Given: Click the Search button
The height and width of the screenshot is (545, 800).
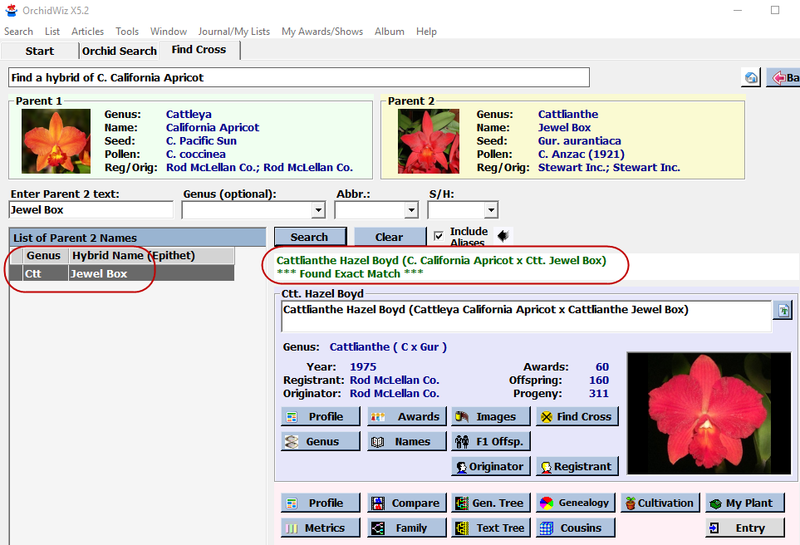Looking at the screenshot, I should click(x=310, y=237).
